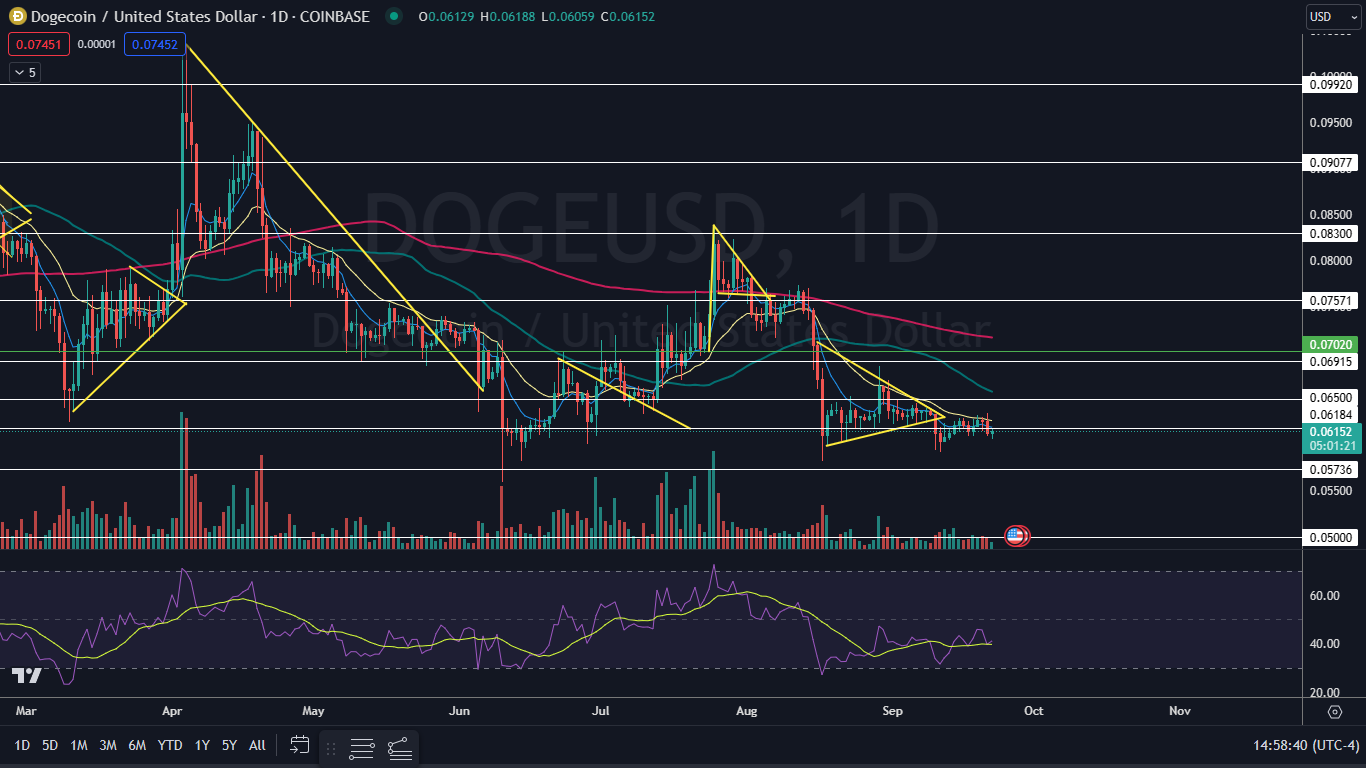
Task: Click the 0.06915 price level label
Action: point(1332,361)
